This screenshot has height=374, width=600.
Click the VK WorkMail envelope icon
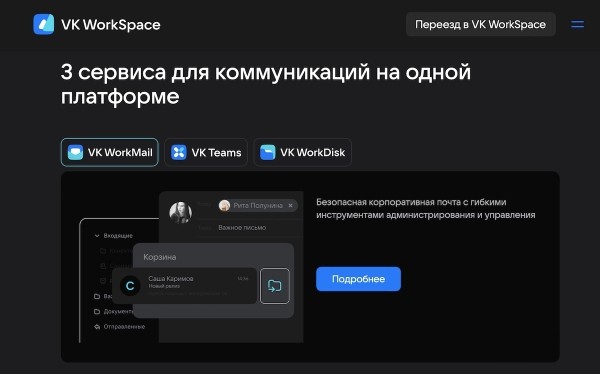pyautogui.click(x=75, y=152)
